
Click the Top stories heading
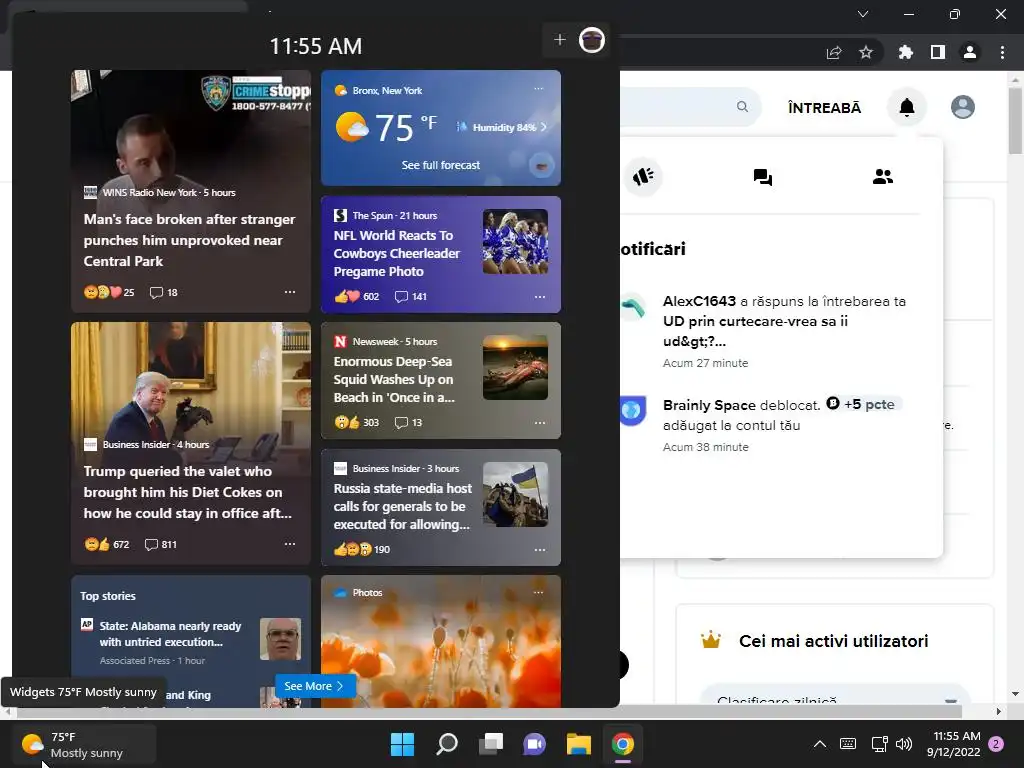pyautogui.click(x=108, y=596)
